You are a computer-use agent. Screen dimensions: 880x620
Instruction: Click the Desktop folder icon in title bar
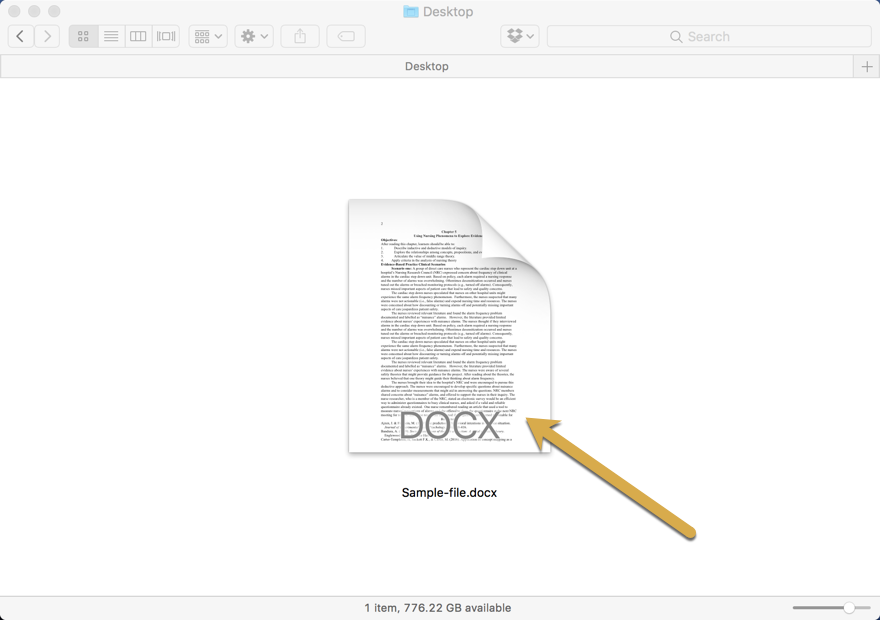[411, 11]
